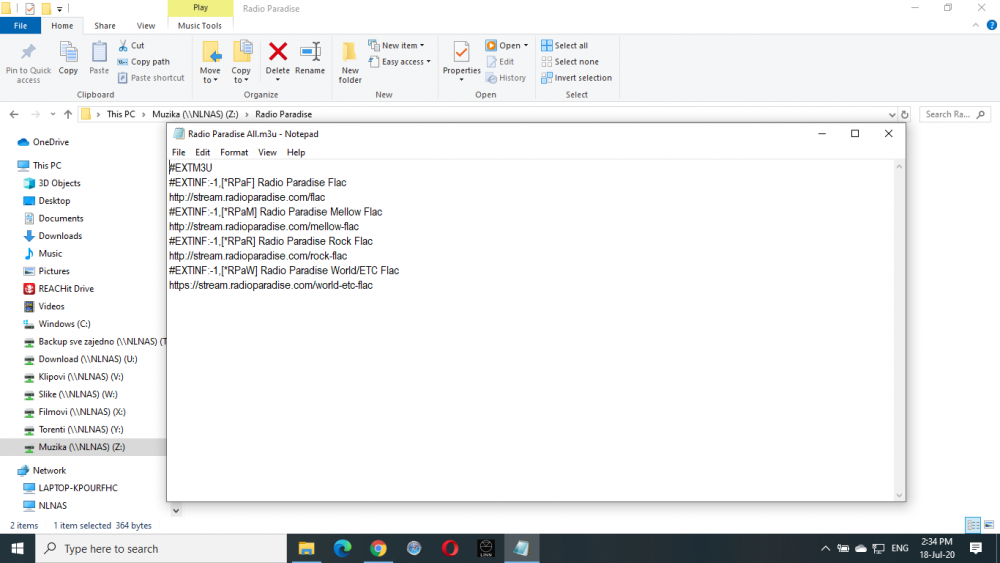Go up one folder level
The width and height of the screenshot is (1000, 563).
coord(68,114)
